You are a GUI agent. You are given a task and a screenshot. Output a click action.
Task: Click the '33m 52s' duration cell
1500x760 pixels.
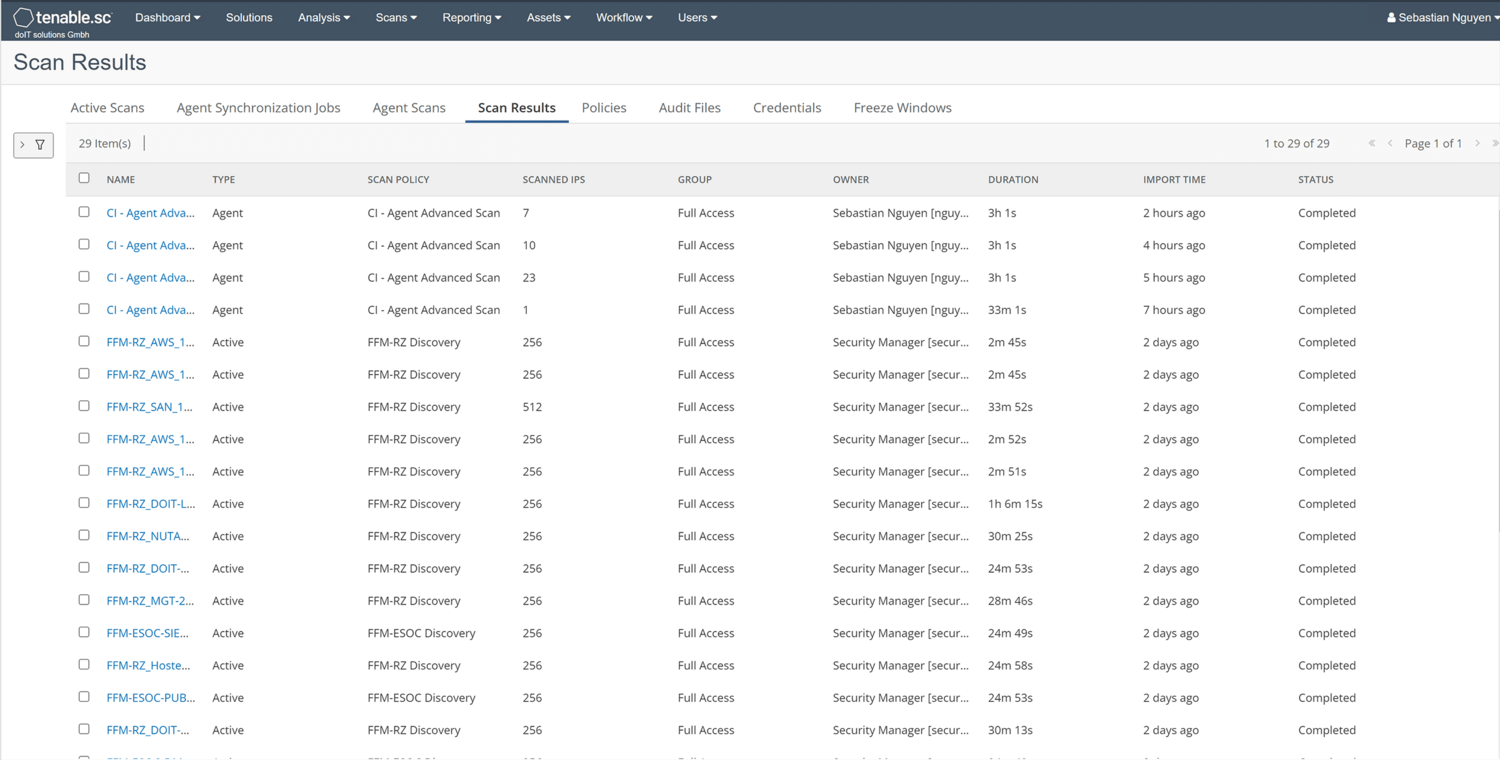pos(1010,407)
